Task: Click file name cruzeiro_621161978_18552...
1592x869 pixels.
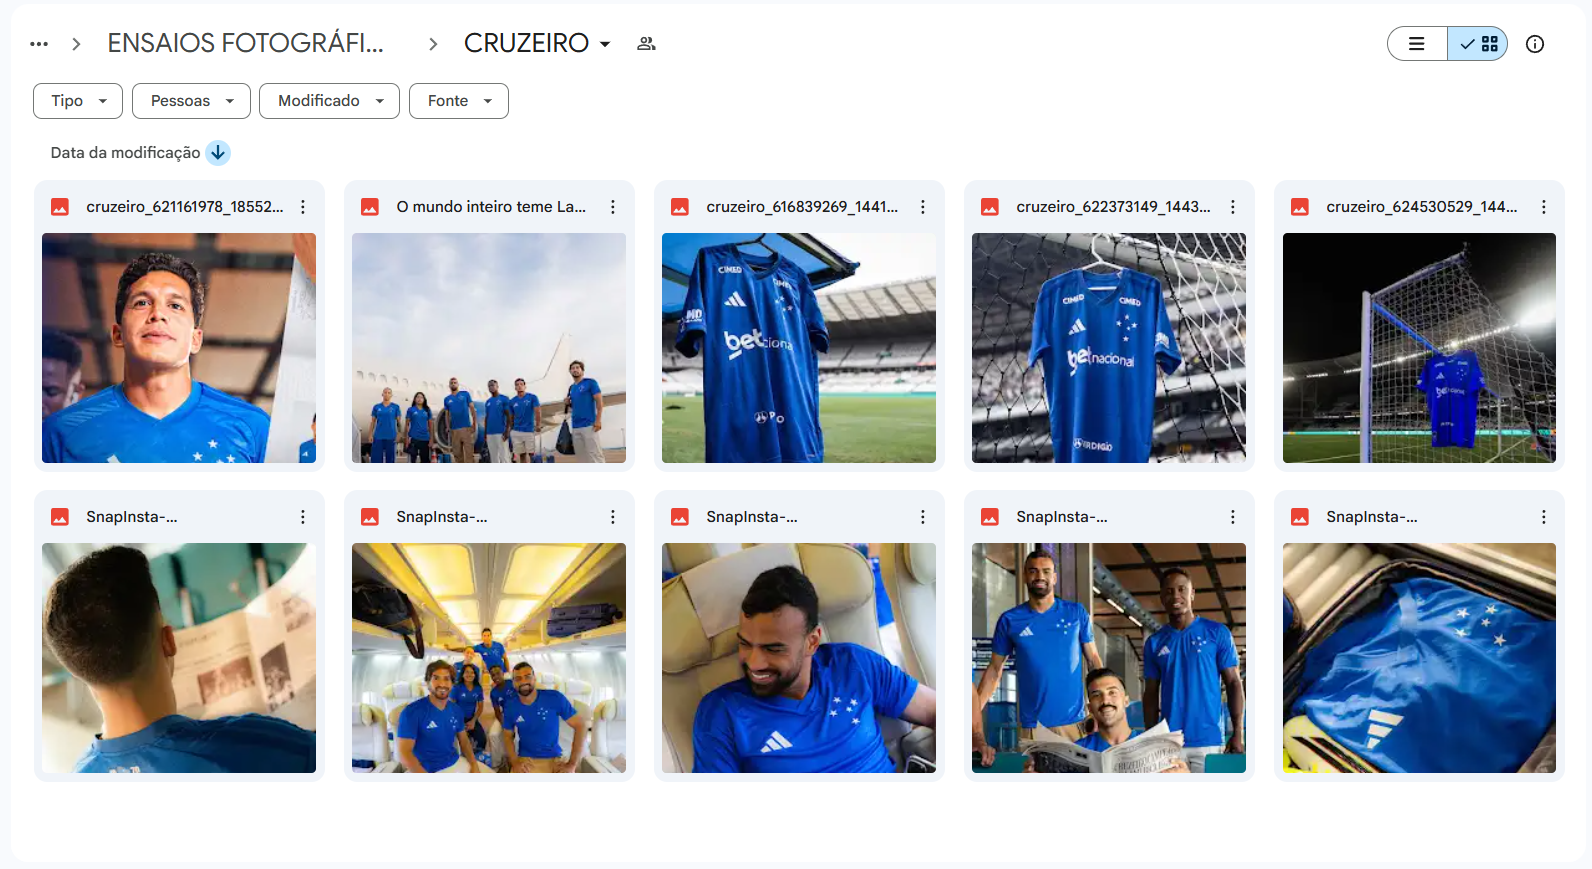Action: coord(185,207)
